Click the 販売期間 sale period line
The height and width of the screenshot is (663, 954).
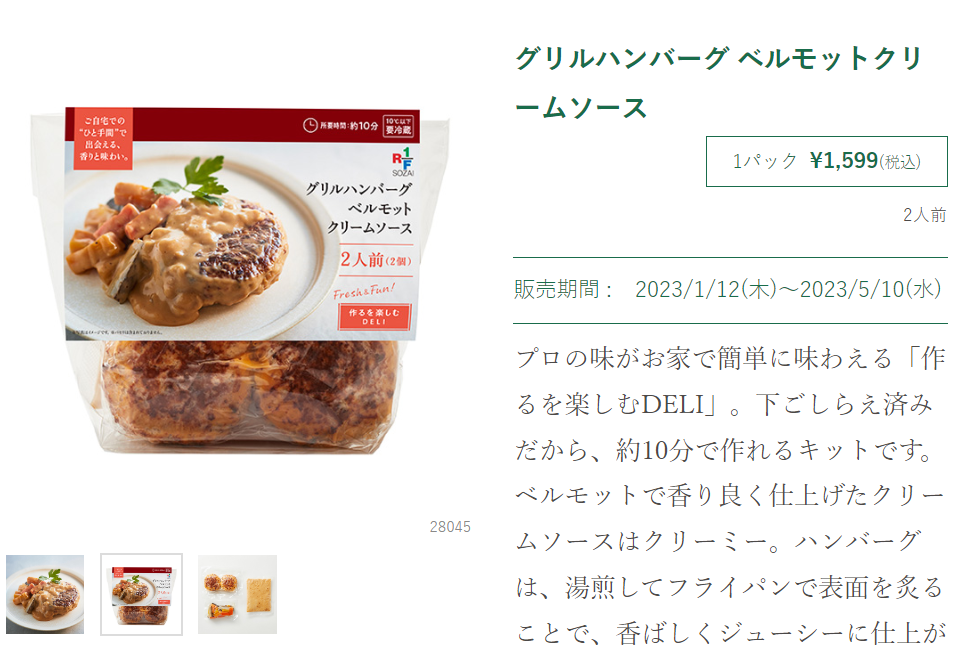pos(728,290)
